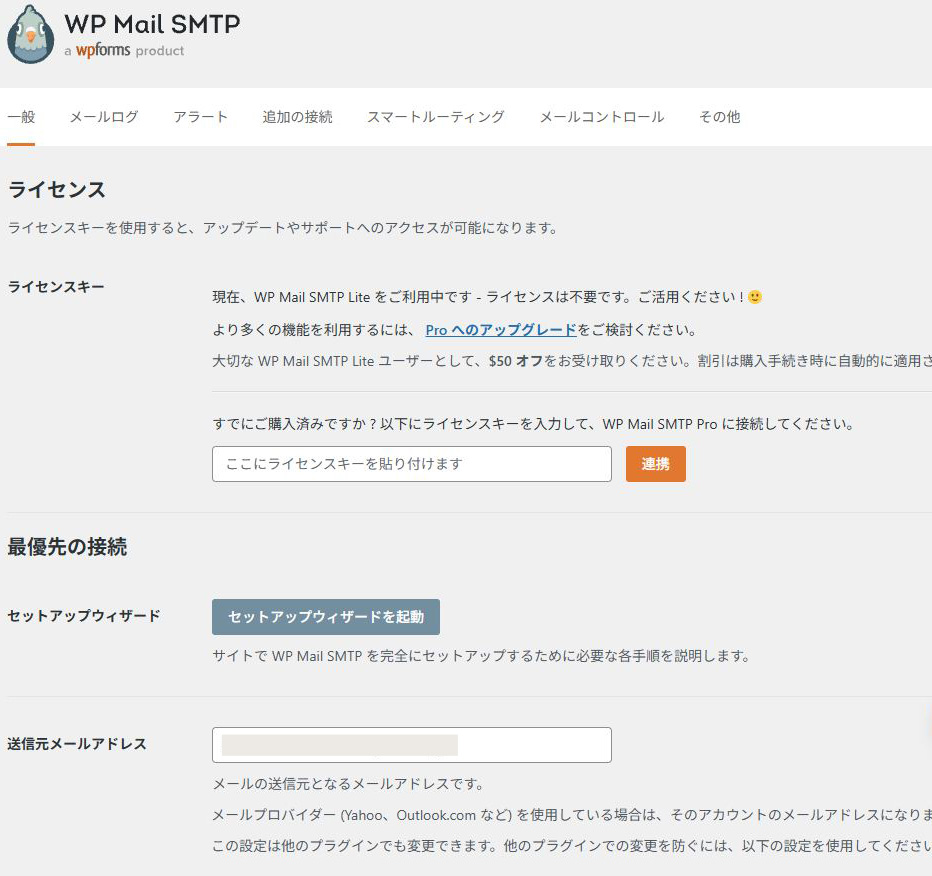Click the セットアップウィザード row label
Screen dimensions: 932x876
[x=84, y=616]
